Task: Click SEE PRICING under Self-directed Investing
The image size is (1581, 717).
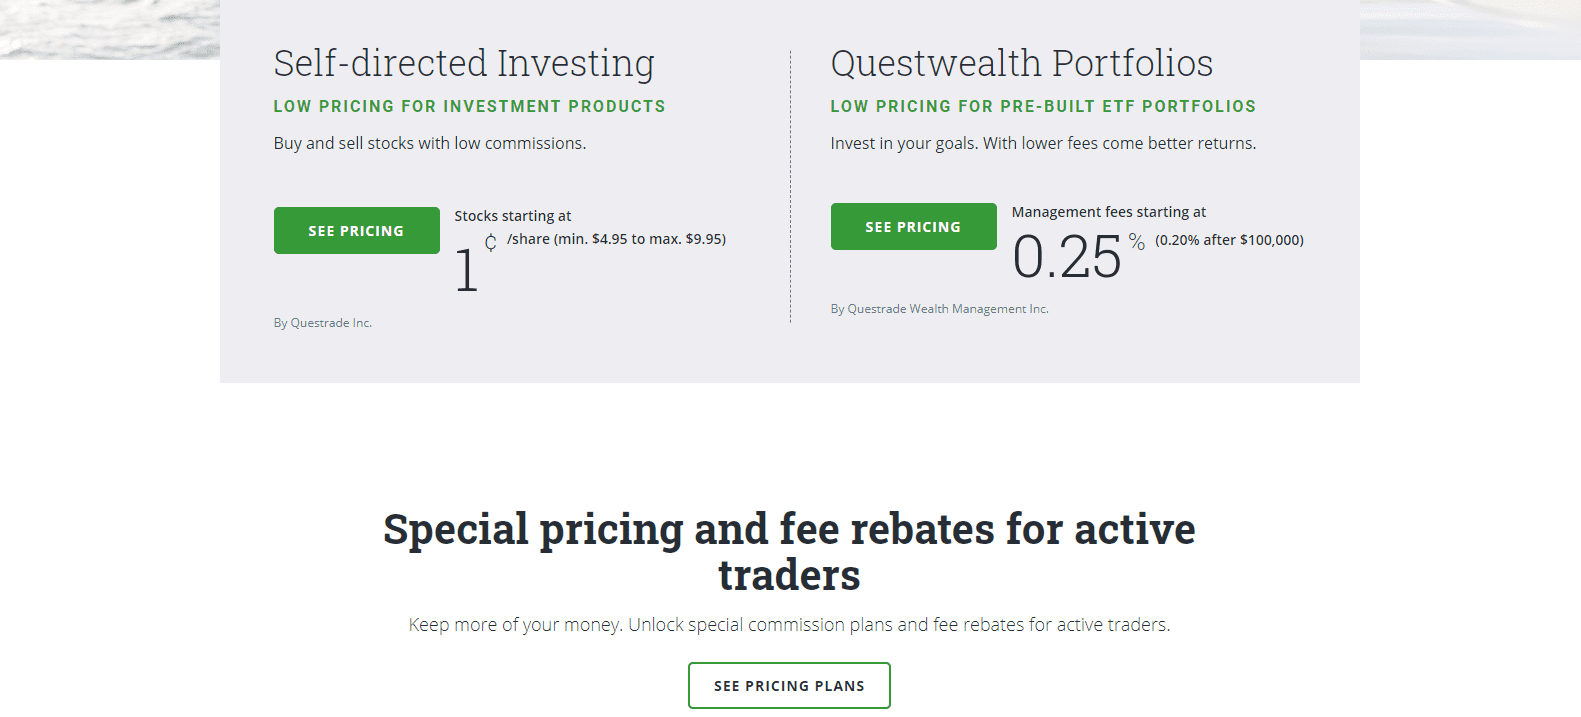Action: click(x=356, y=230)
